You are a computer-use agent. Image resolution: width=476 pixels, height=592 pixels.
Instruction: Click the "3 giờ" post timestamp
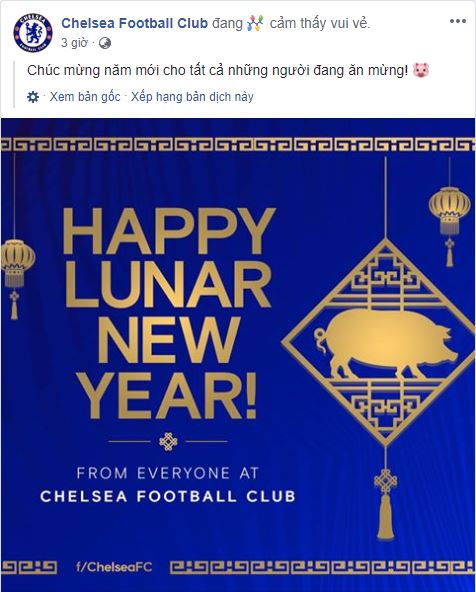[x=74, y=43]
